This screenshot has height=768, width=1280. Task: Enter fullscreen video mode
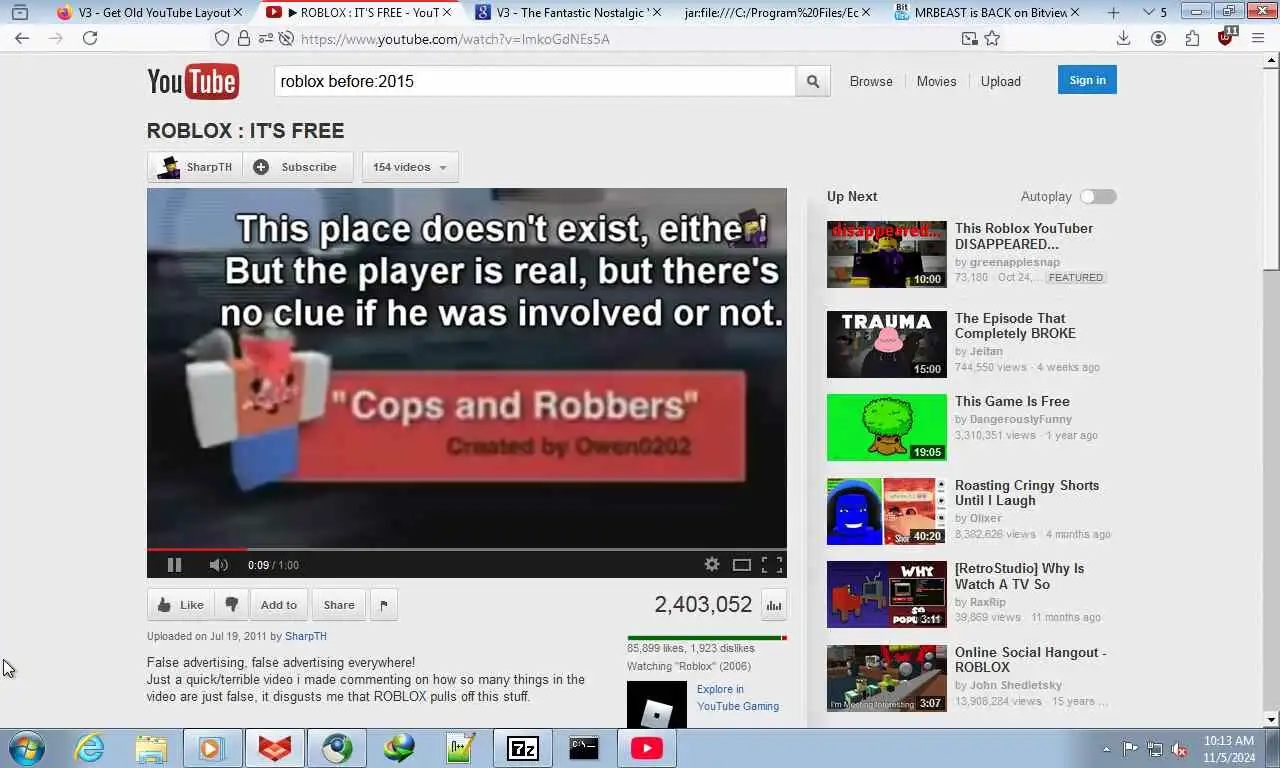772,565
